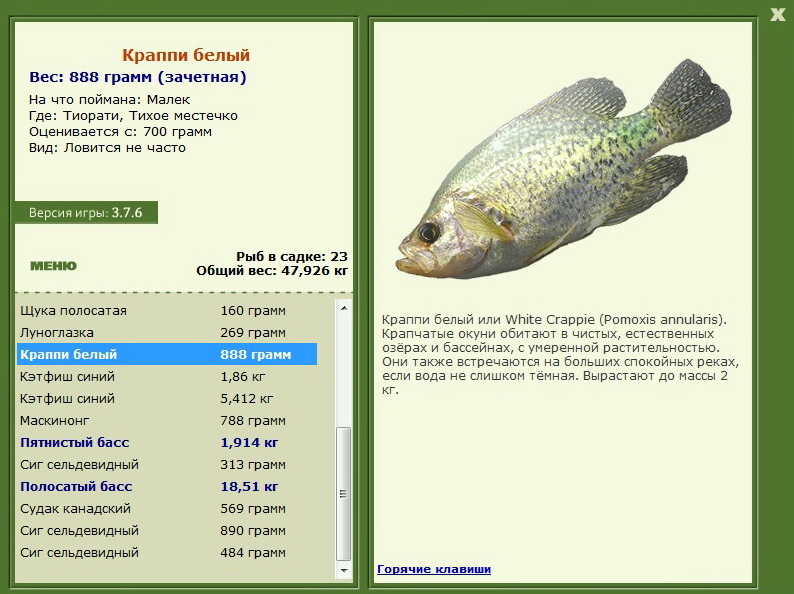Click scrollbar up arrow in fish list
The image size is (794, 594).
[x=344, y=308]
